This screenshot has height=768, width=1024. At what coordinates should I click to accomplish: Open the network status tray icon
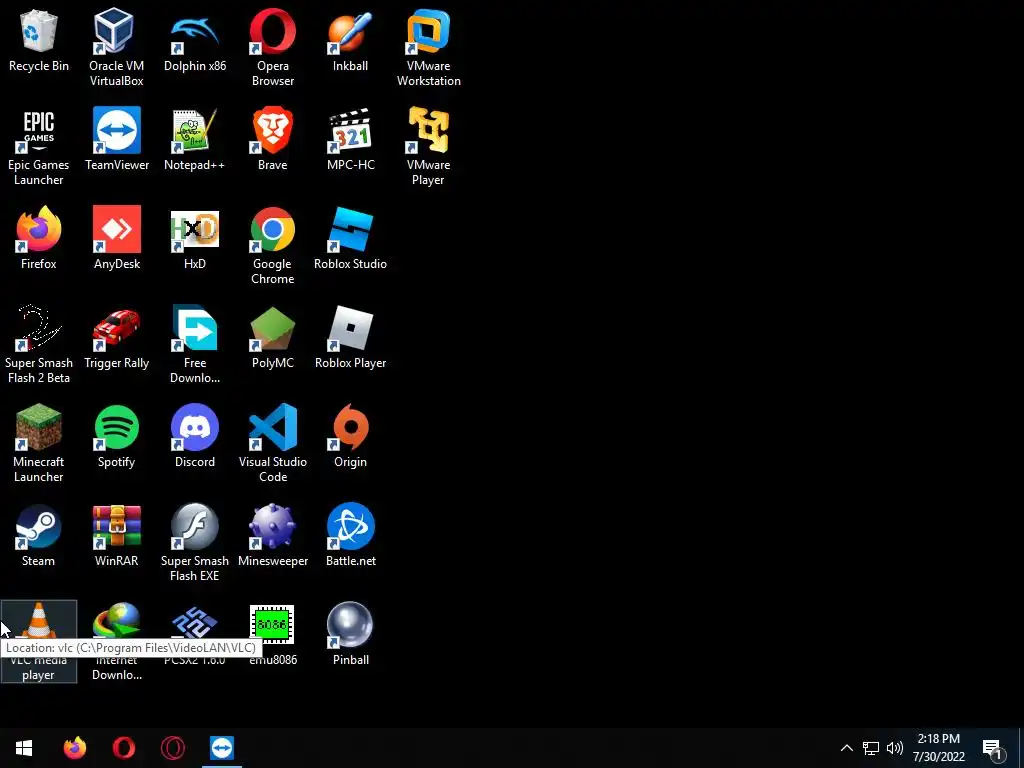coord(871,748)
